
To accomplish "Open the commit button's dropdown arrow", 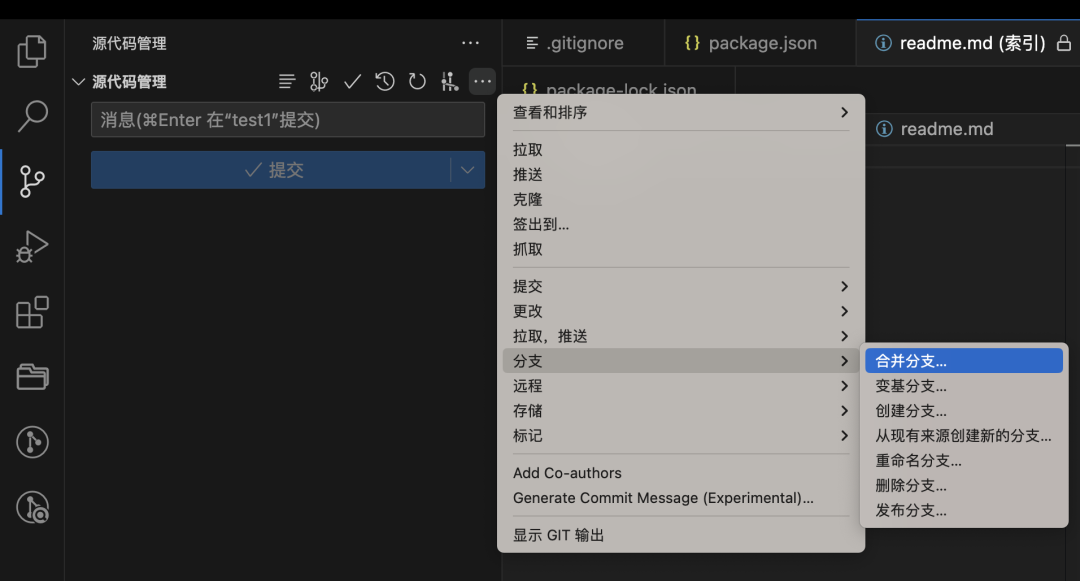I will (x=466, y=170).
